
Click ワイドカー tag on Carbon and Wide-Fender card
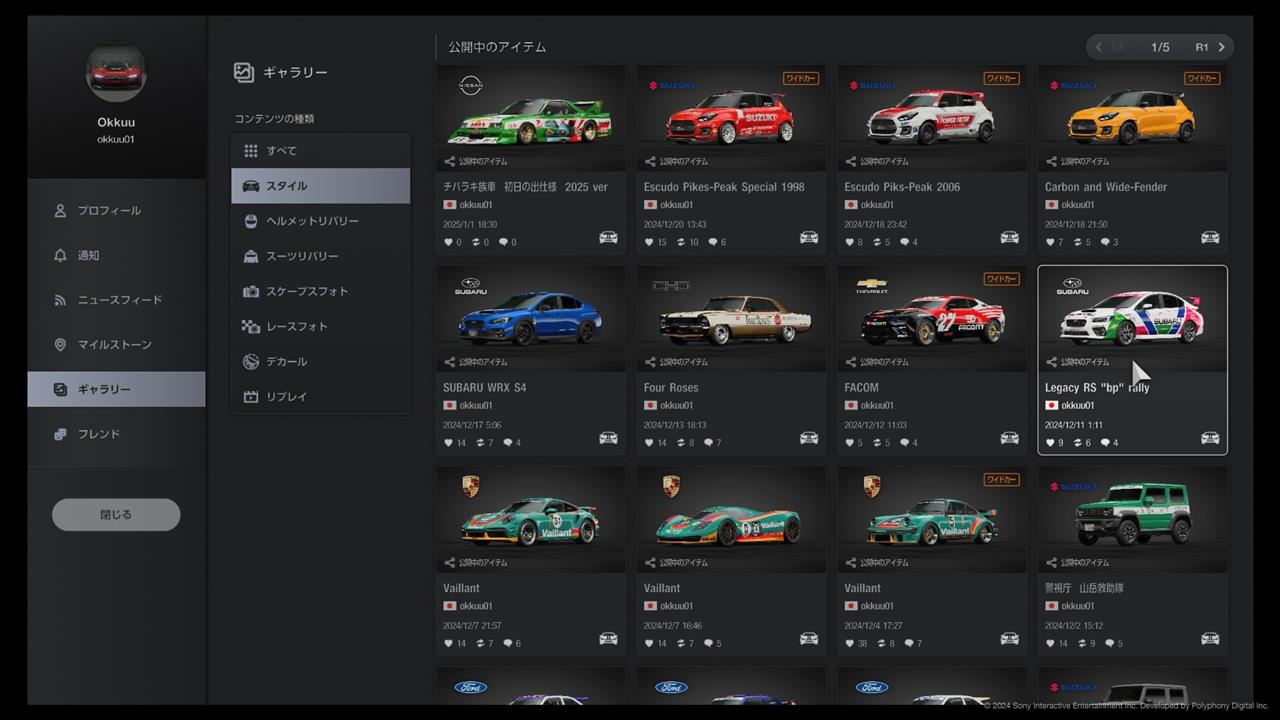pyautogui.click(x=1202, y=78)
